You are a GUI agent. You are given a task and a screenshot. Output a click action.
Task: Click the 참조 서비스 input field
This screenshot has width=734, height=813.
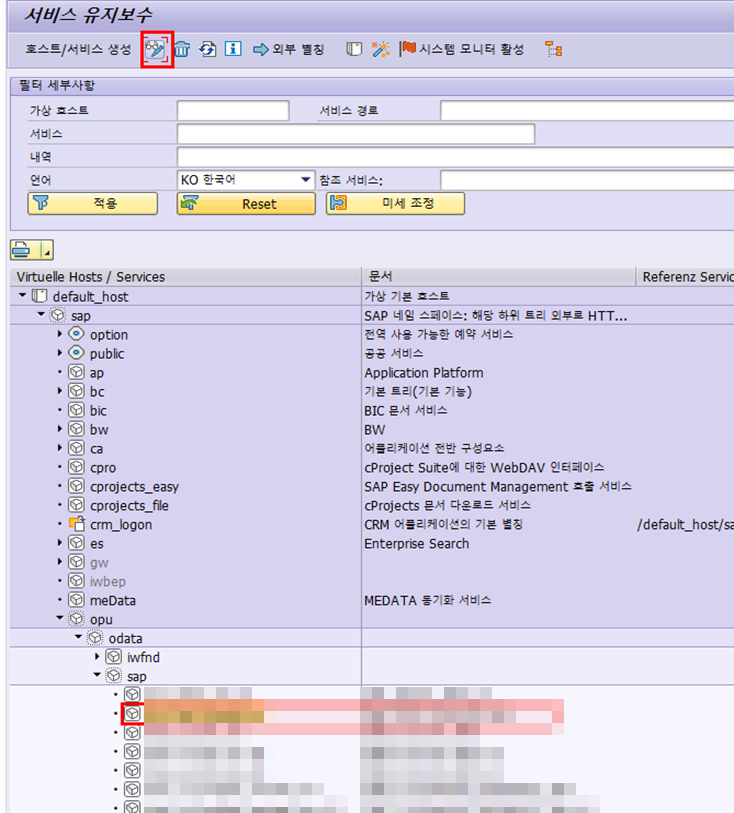[x=587, y=180]
